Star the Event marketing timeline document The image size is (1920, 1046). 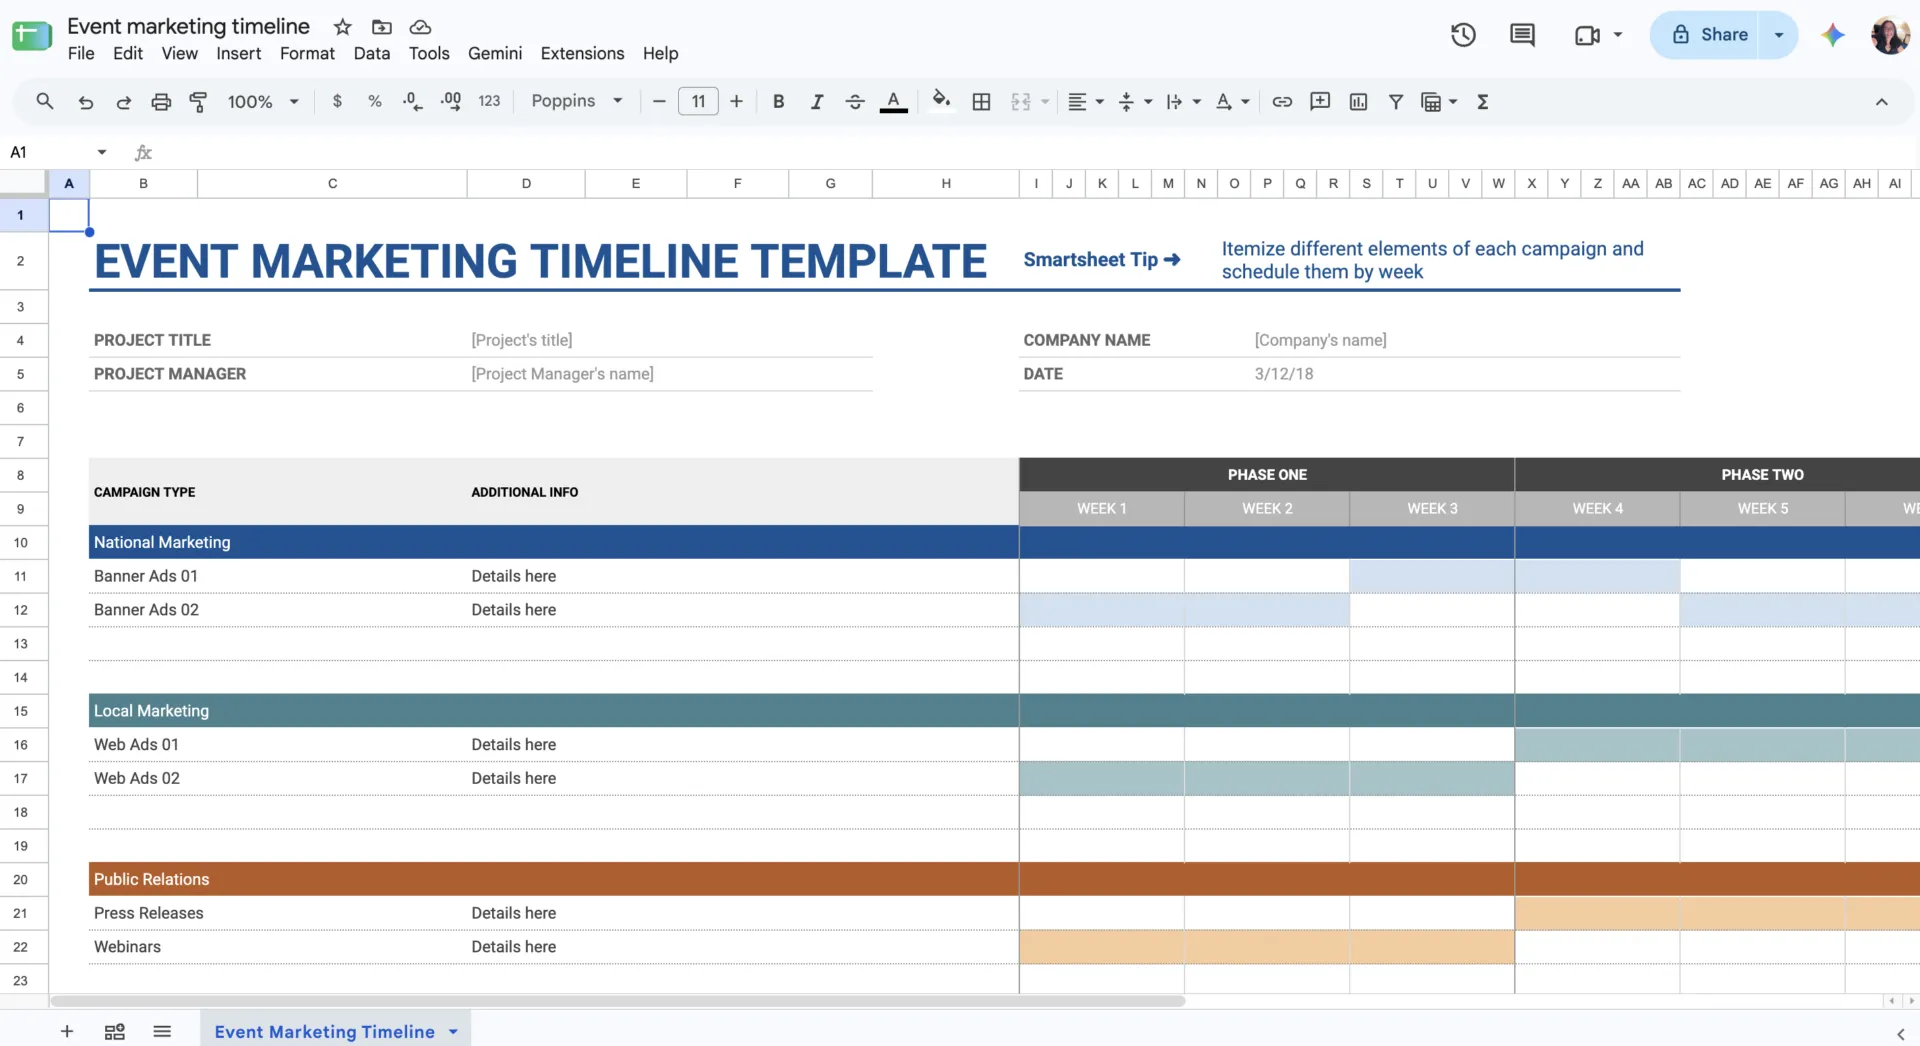point(343,27)
